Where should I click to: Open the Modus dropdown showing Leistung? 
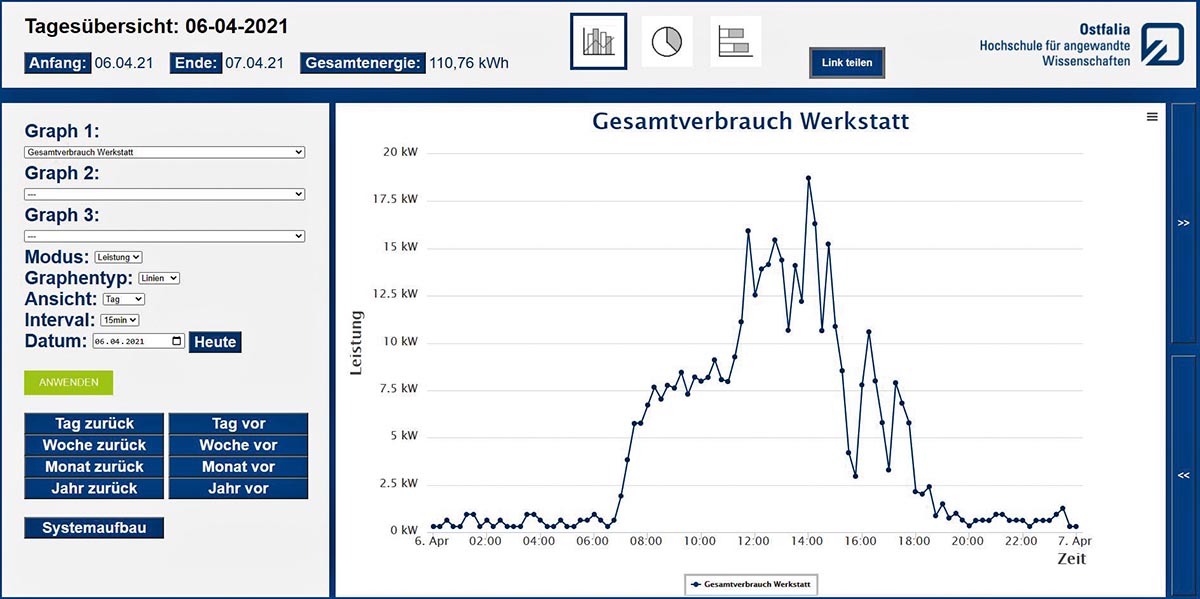(119, 257)
